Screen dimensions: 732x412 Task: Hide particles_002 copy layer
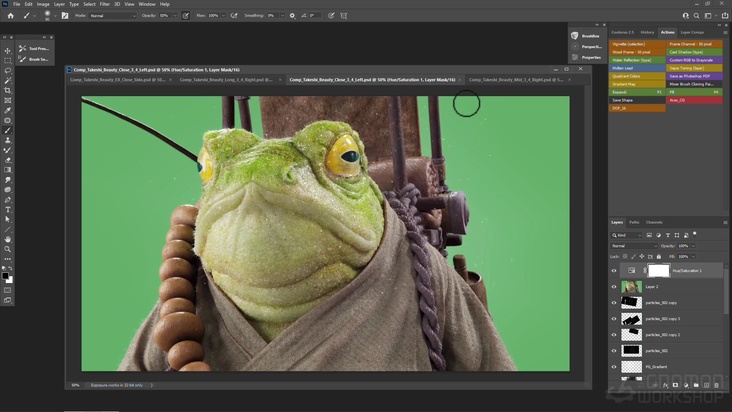pyautogui.click(x=614, y=303)
